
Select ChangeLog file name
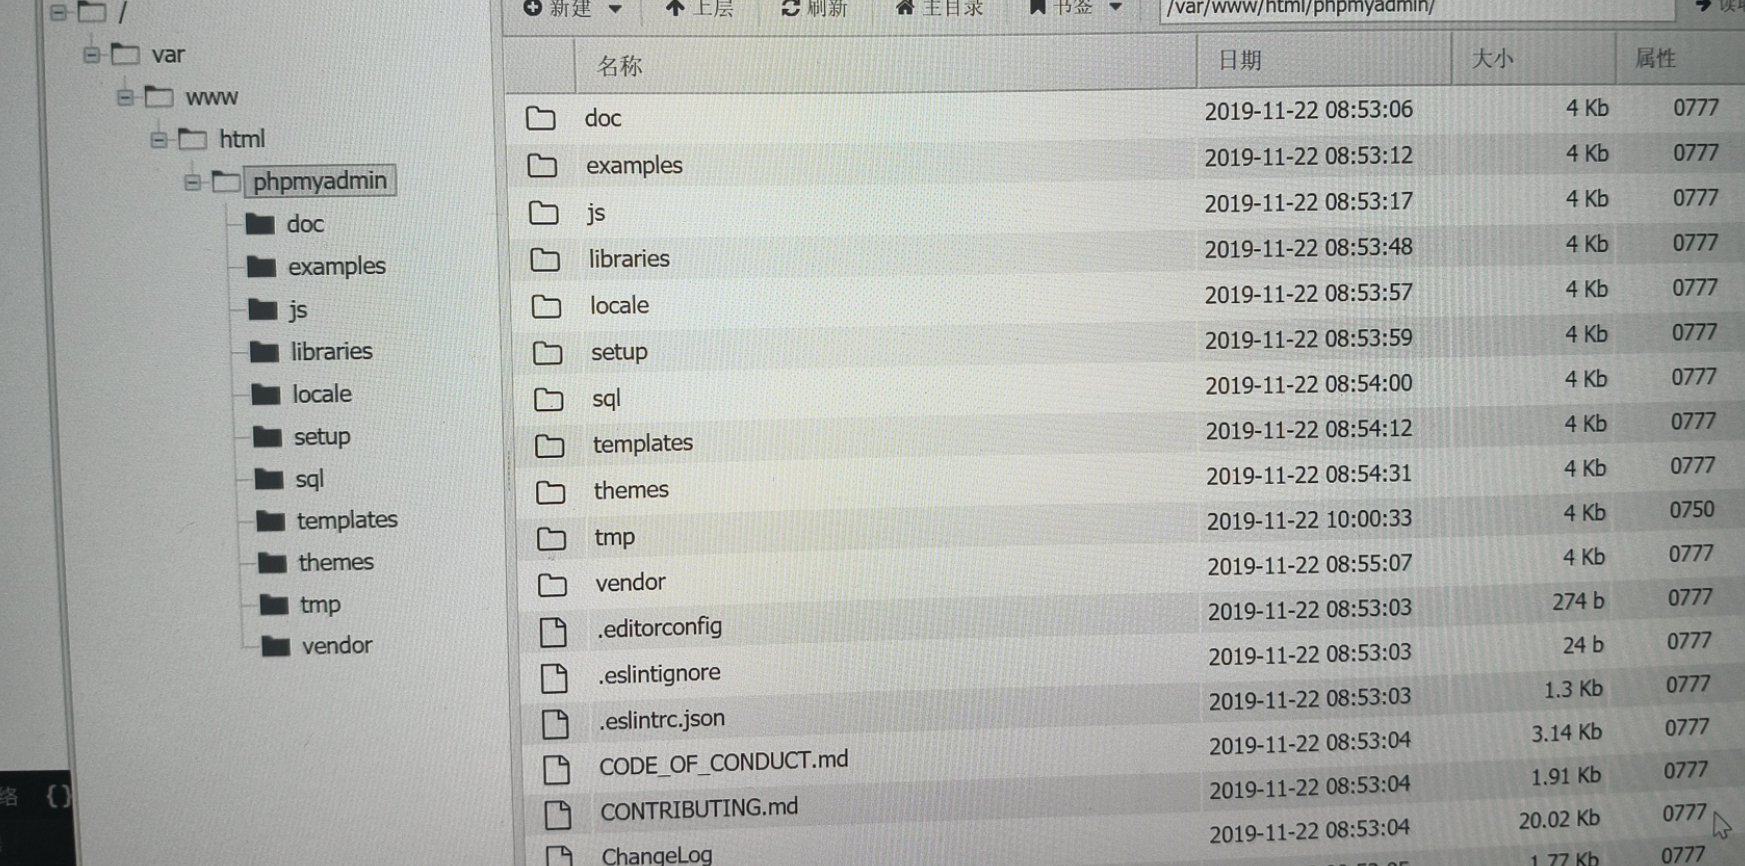(656, 855)
